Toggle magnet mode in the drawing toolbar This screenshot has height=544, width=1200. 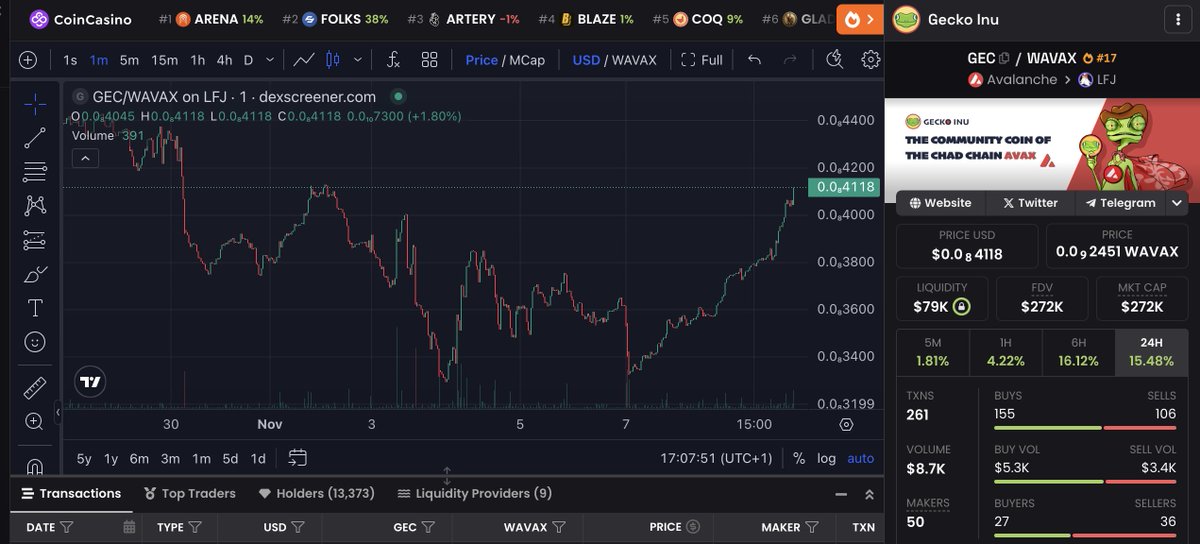(35, 465)
